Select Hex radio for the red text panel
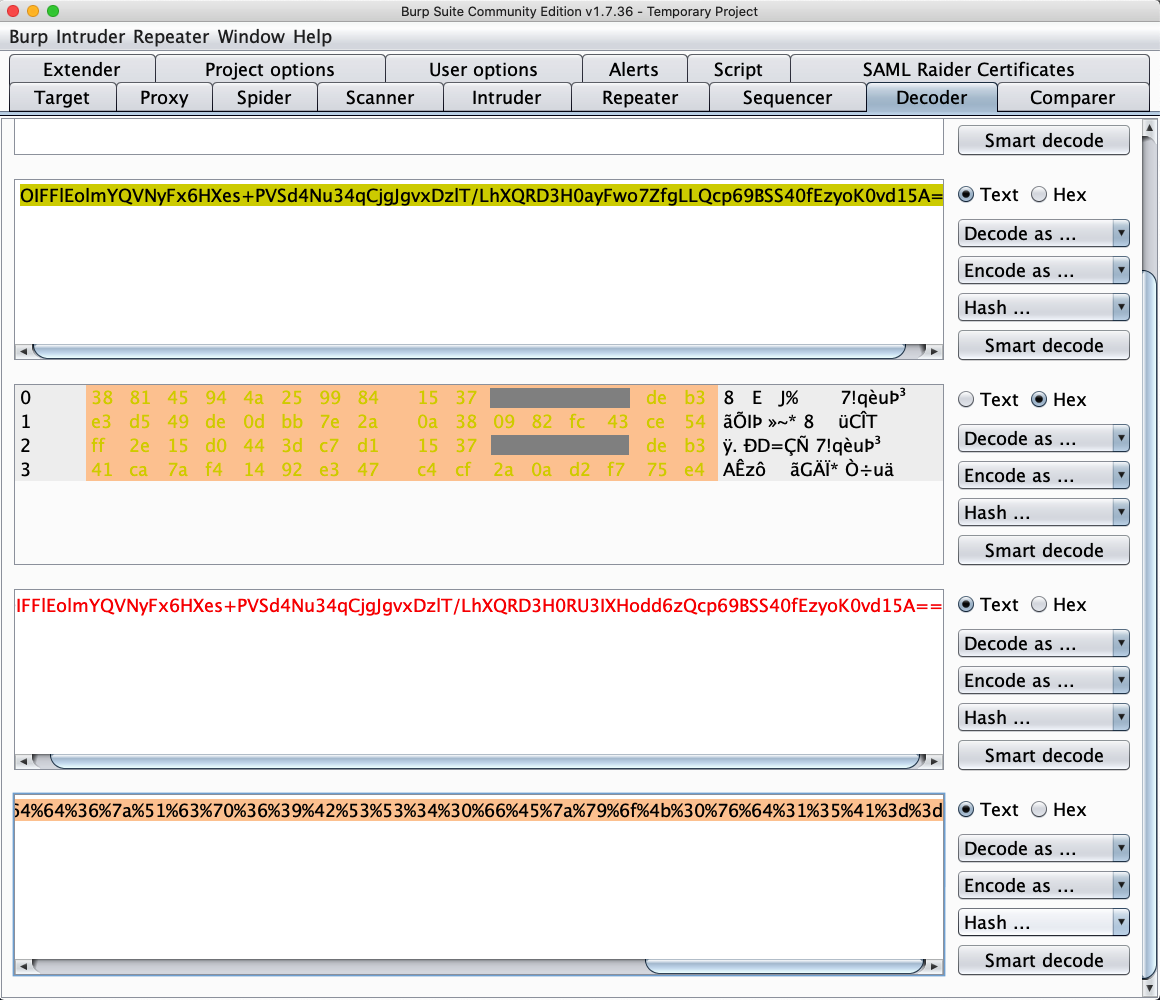The height and width of the screenshot is (1000, 1160). pyautogui.click(x=1040, y=605)
